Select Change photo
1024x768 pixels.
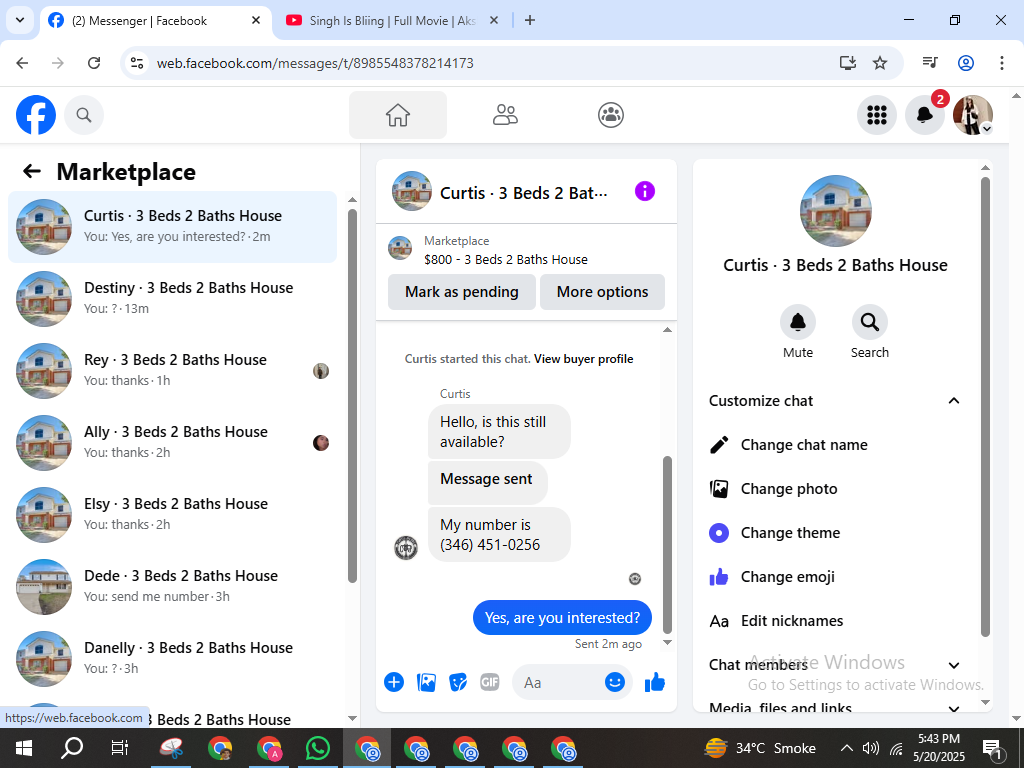pyautogui.click(x=835, y=488)
